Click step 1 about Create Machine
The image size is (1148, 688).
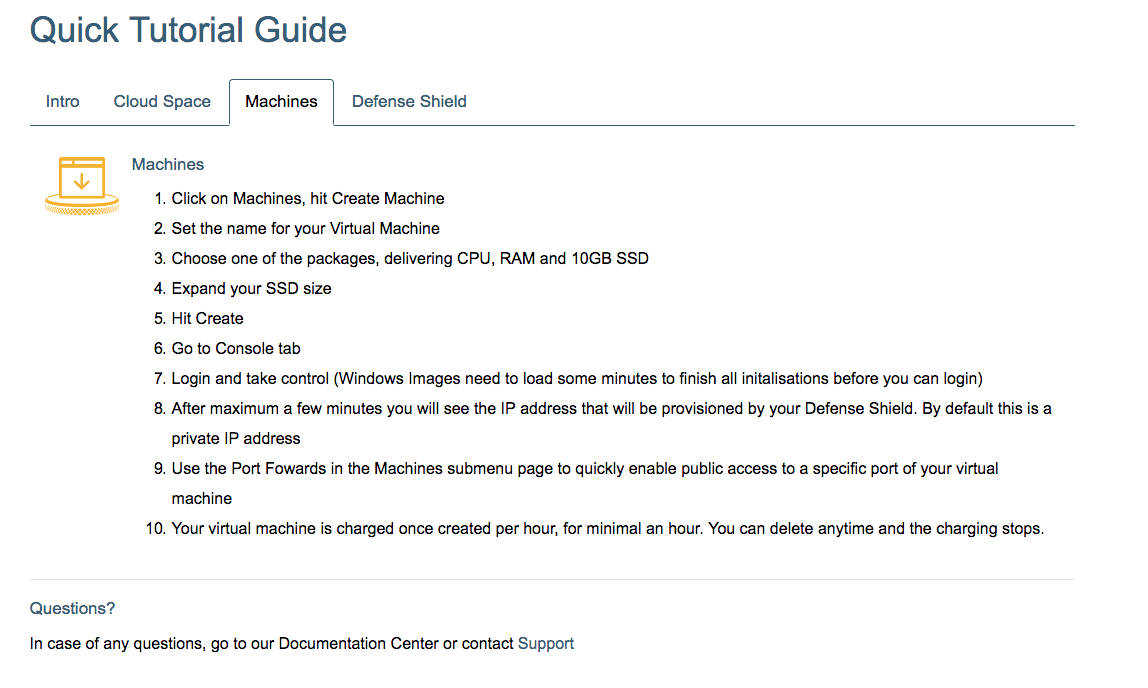308,199
